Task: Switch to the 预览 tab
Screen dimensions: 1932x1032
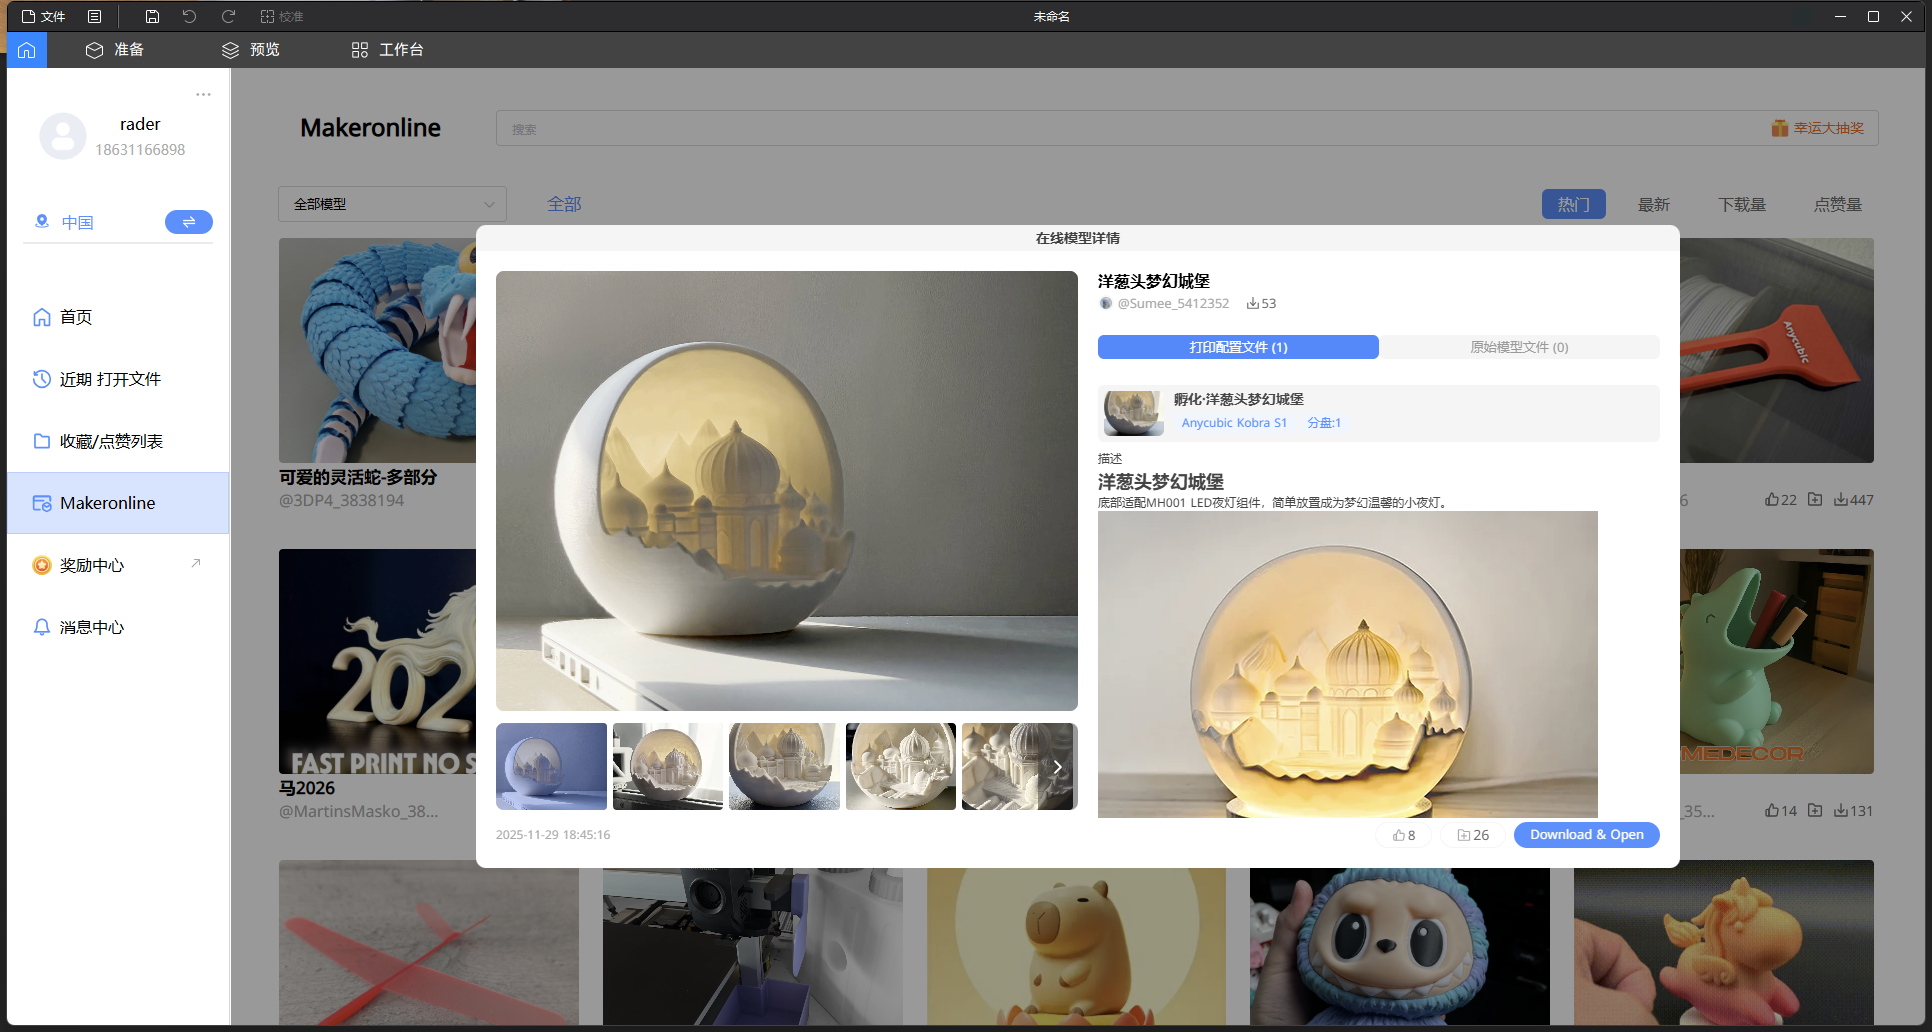Action: 251,50
